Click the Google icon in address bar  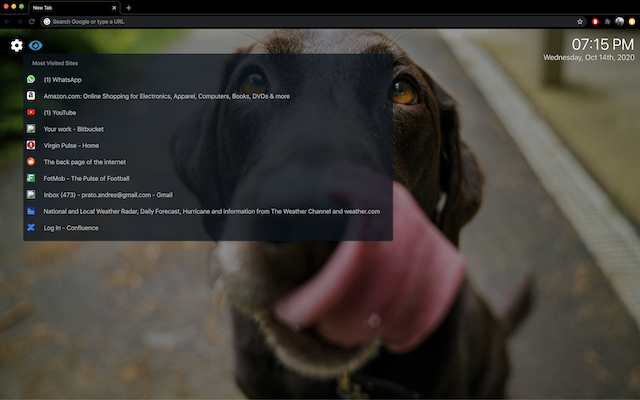[x=47, y=22]
